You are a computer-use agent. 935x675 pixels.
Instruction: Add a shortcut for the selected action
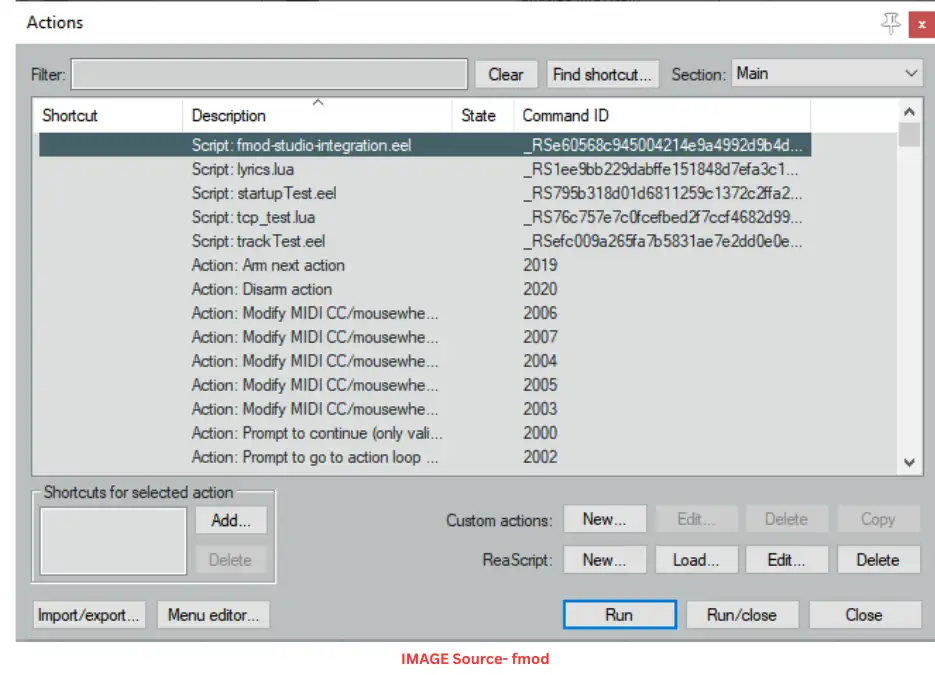point(230,520)
